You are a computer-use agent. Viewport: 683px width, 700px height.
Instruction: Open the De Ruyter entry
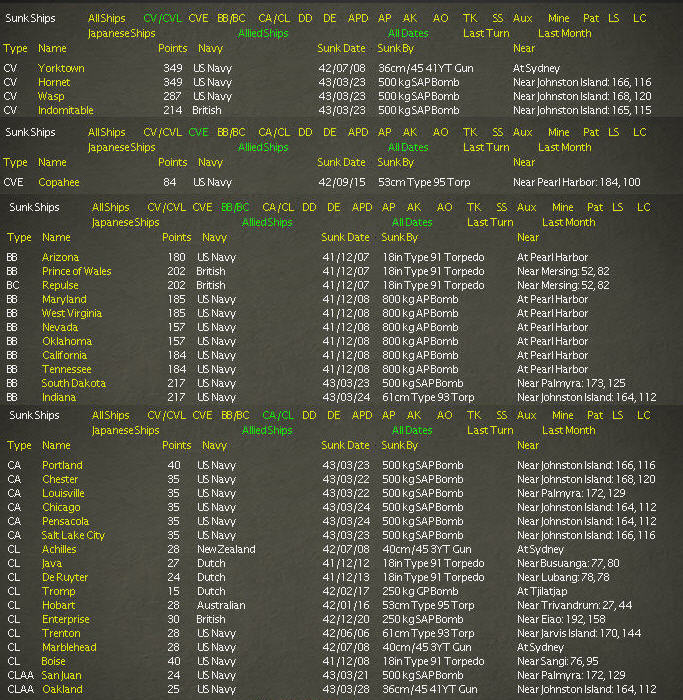point(65,577)
